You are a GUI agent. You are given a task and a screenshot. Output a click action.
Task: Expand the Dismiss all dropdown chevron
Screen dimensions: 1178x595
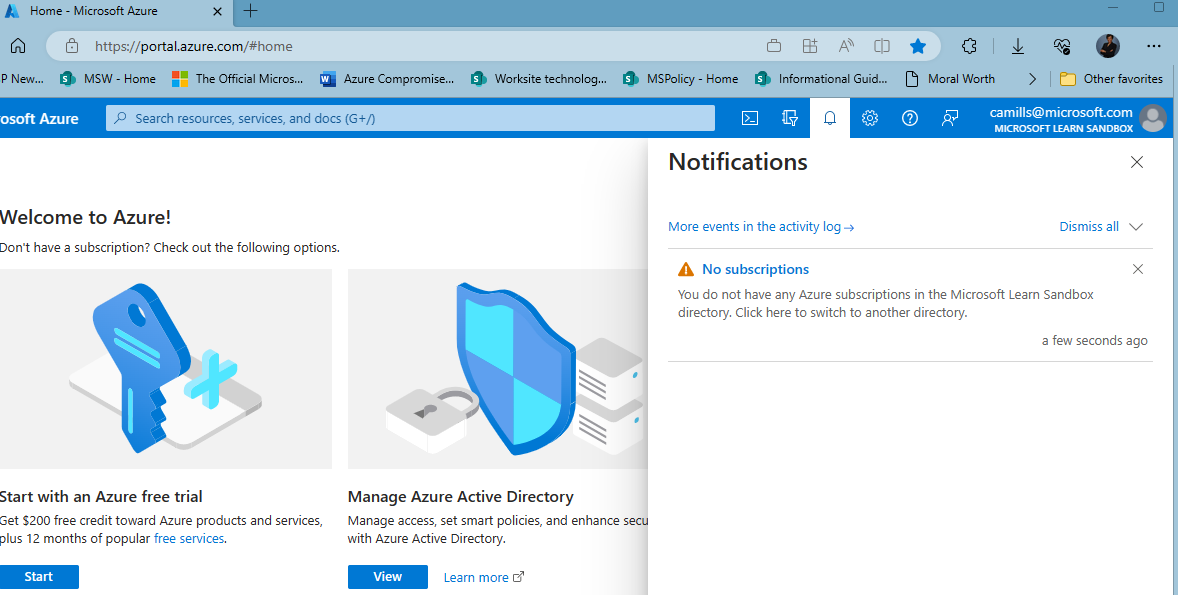pyautogui.click(x=1136, y=227)
